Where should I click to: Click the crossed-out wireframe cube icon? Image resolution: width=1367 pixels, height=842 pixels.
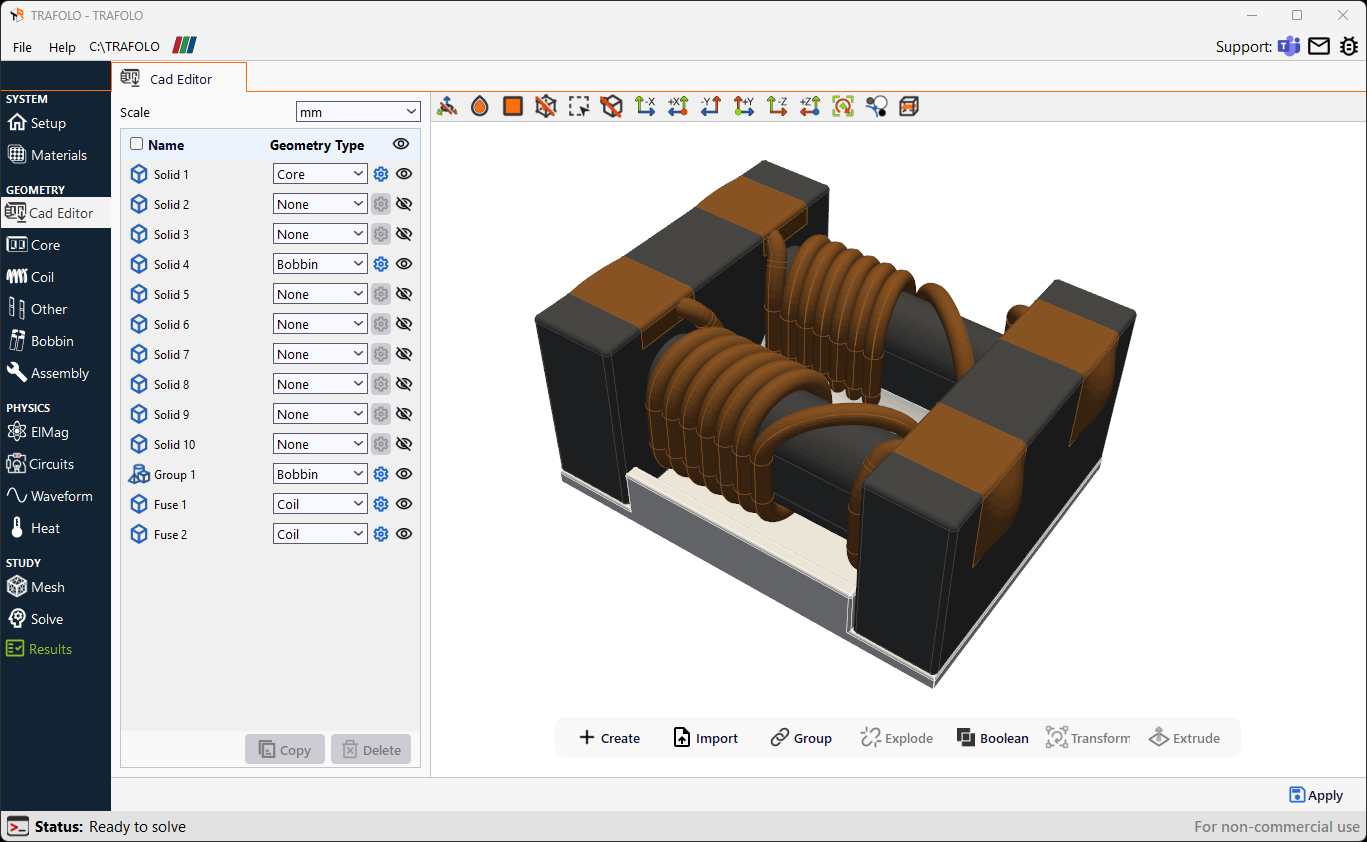(546, 106)
